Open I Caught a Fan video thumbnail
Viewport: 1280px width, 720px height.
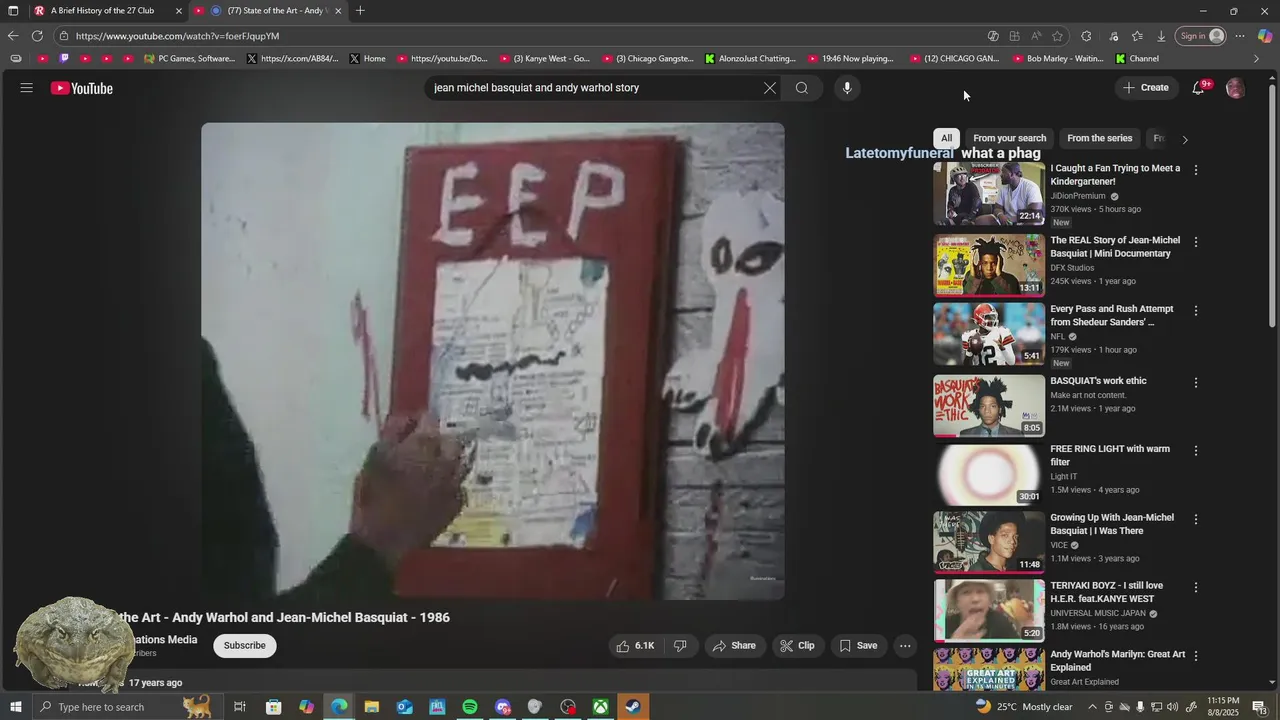coord(989,194)
